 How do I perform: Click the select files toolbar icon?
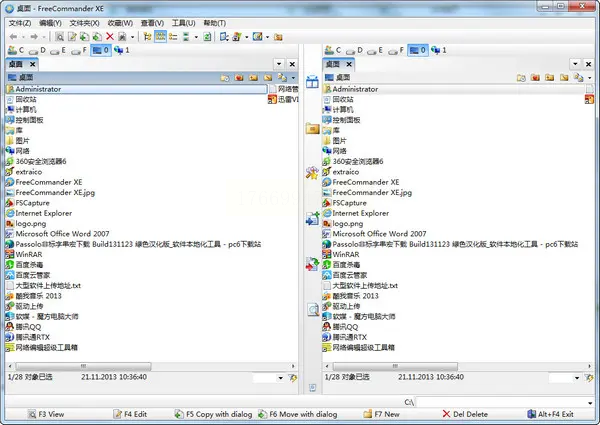coord(224,37)
